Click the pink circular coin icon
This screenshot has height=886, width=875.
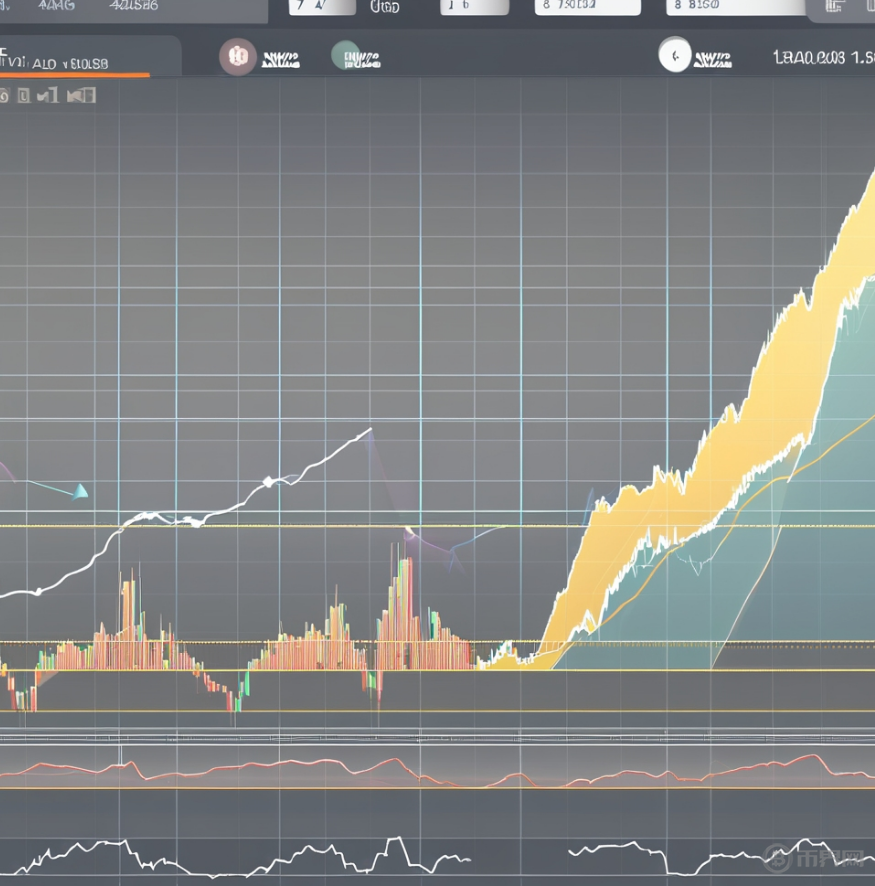[x=237, y=56]
